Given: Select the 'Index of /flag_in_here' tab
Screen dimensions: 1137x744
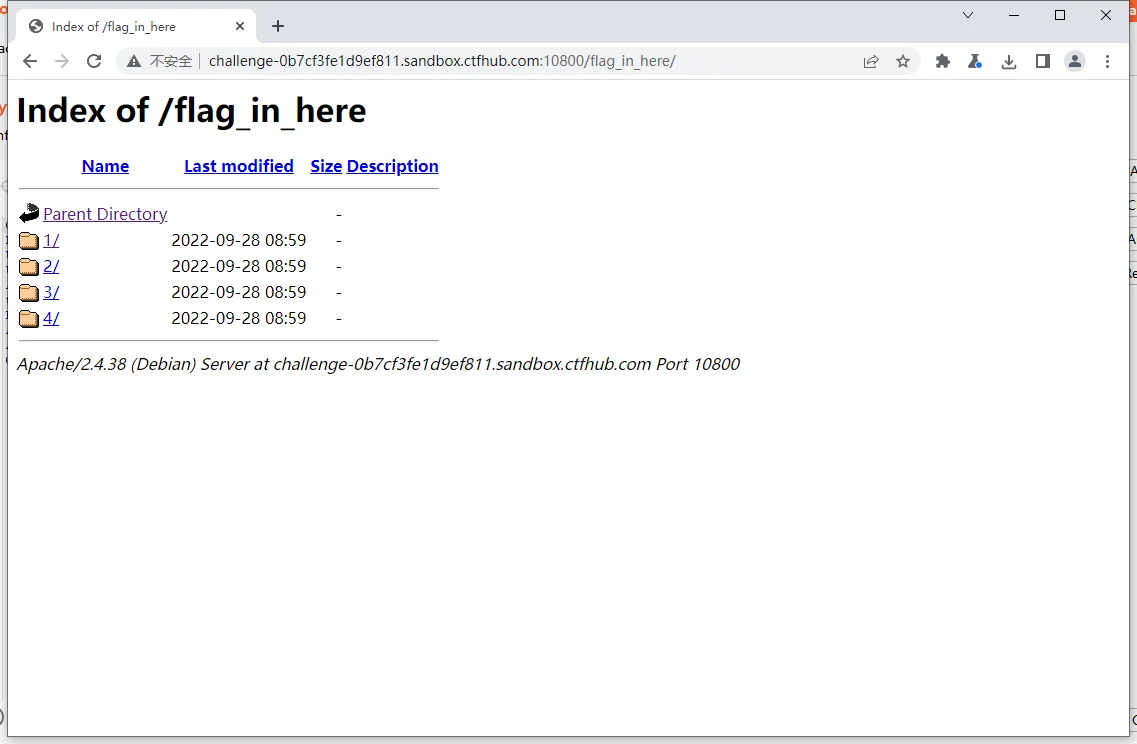Looking at the screenshot, I should pos(113,26).
